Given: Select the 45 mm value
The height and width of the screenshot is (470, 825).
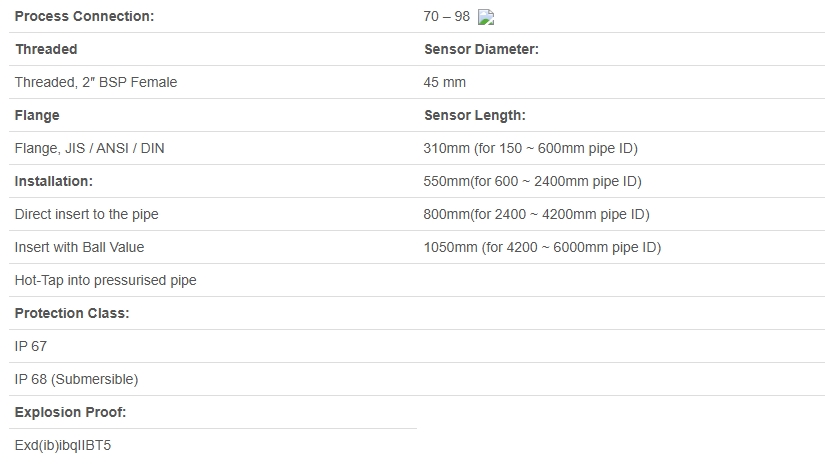Looking at the screenshot, I should 445,82.
